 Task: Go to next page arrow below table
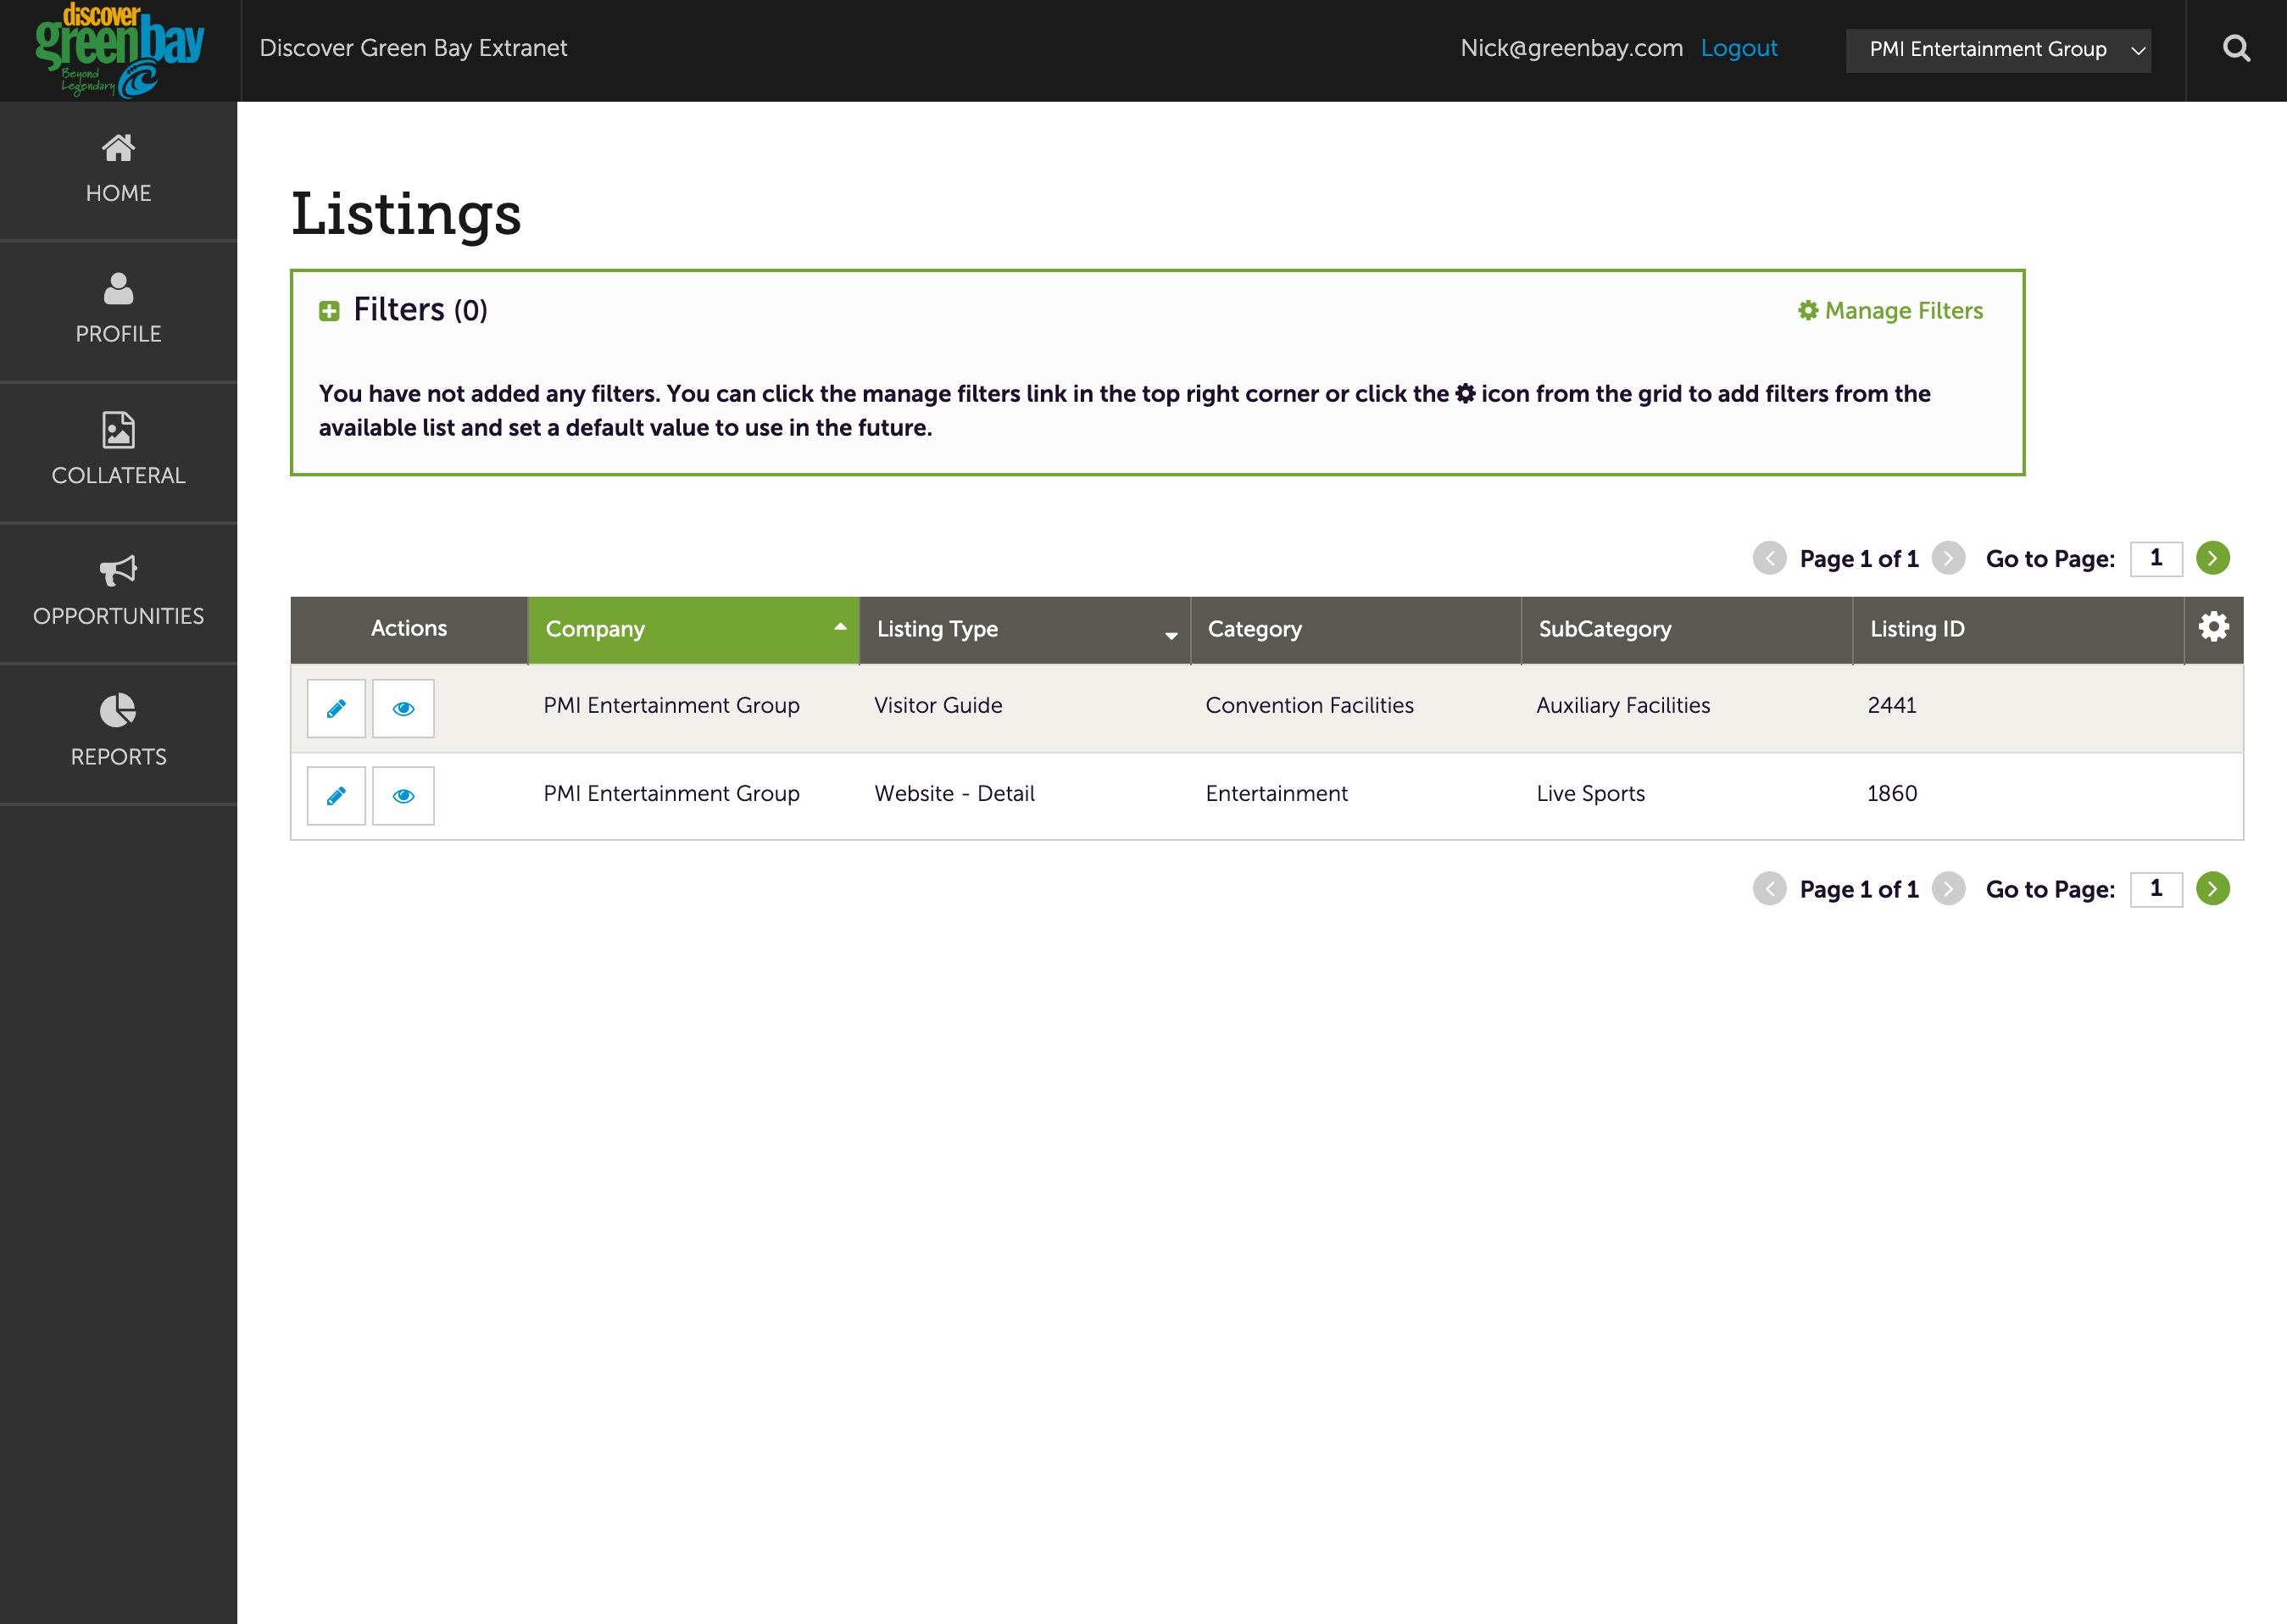coord(1948,889)
